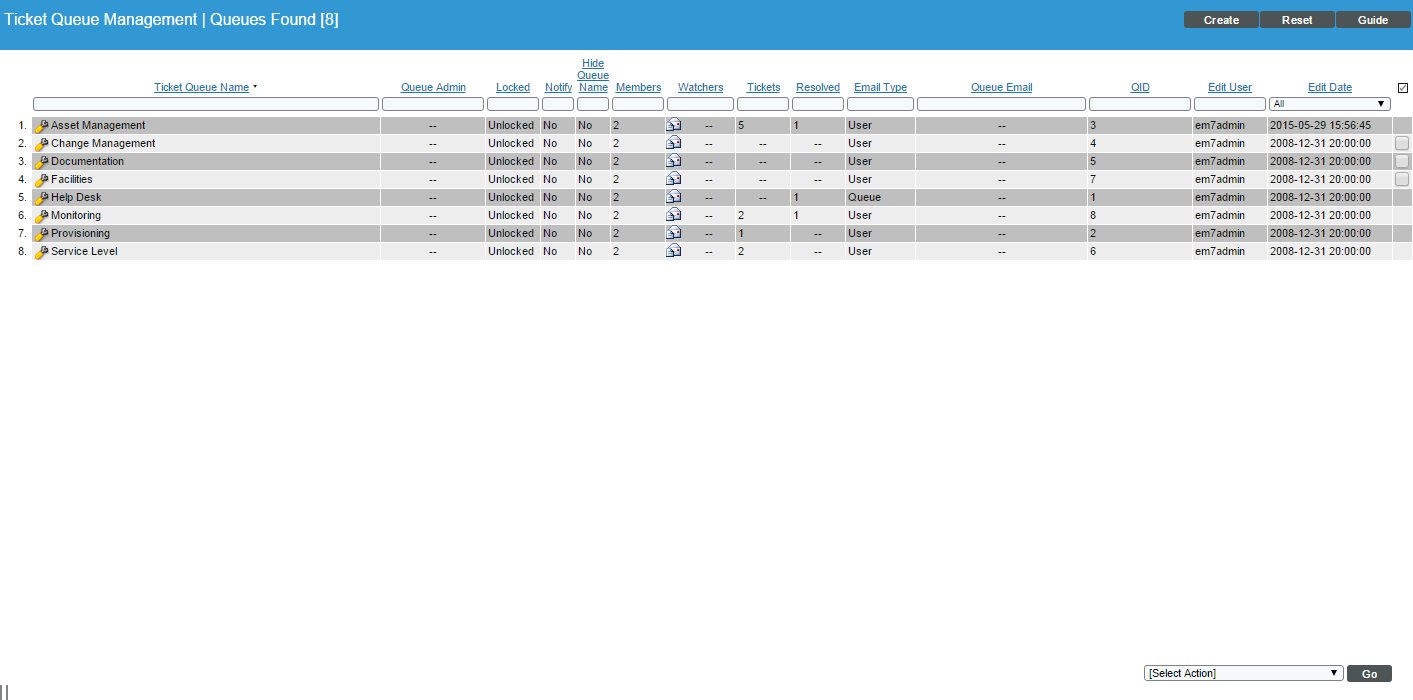Open the Select Action dropdown
This screenshot has height=700, width=1413.
click(1243, 673)
